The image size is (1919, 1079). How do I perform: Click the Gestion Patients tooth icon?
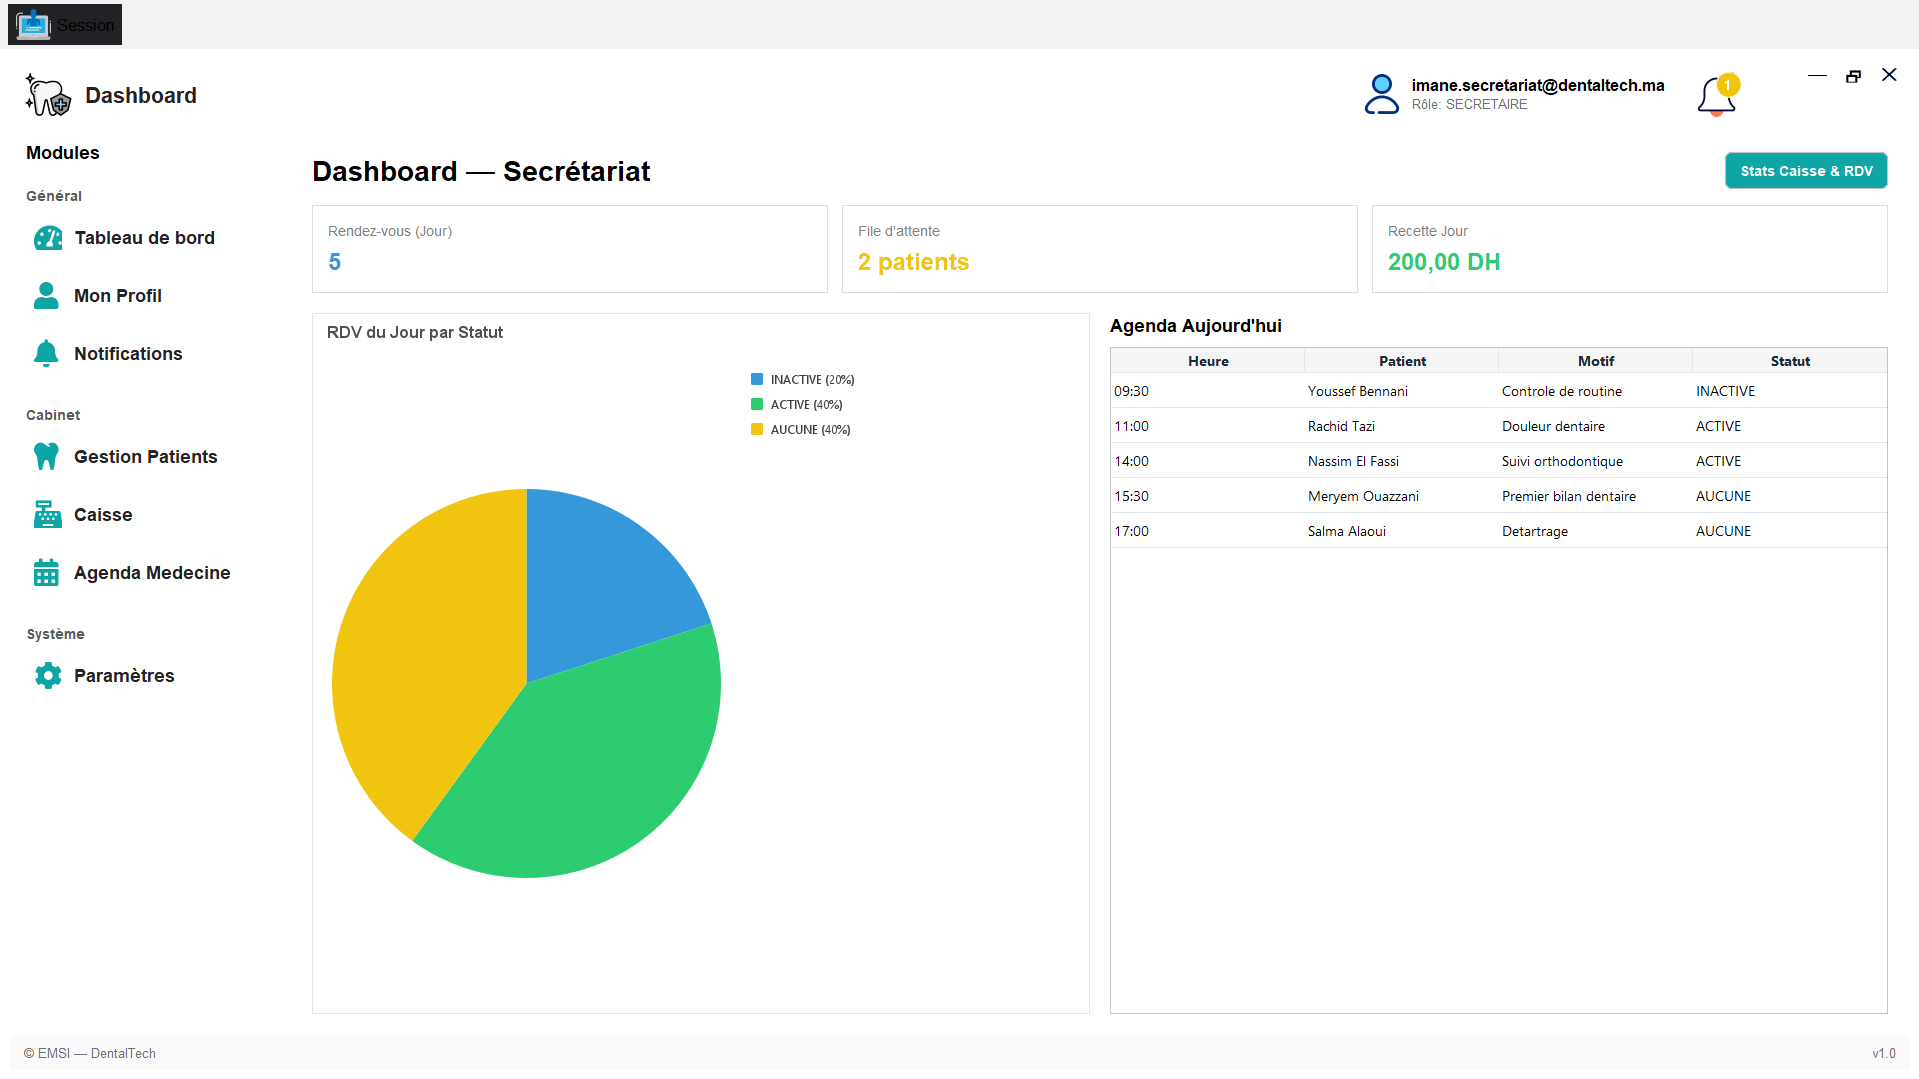46,457
